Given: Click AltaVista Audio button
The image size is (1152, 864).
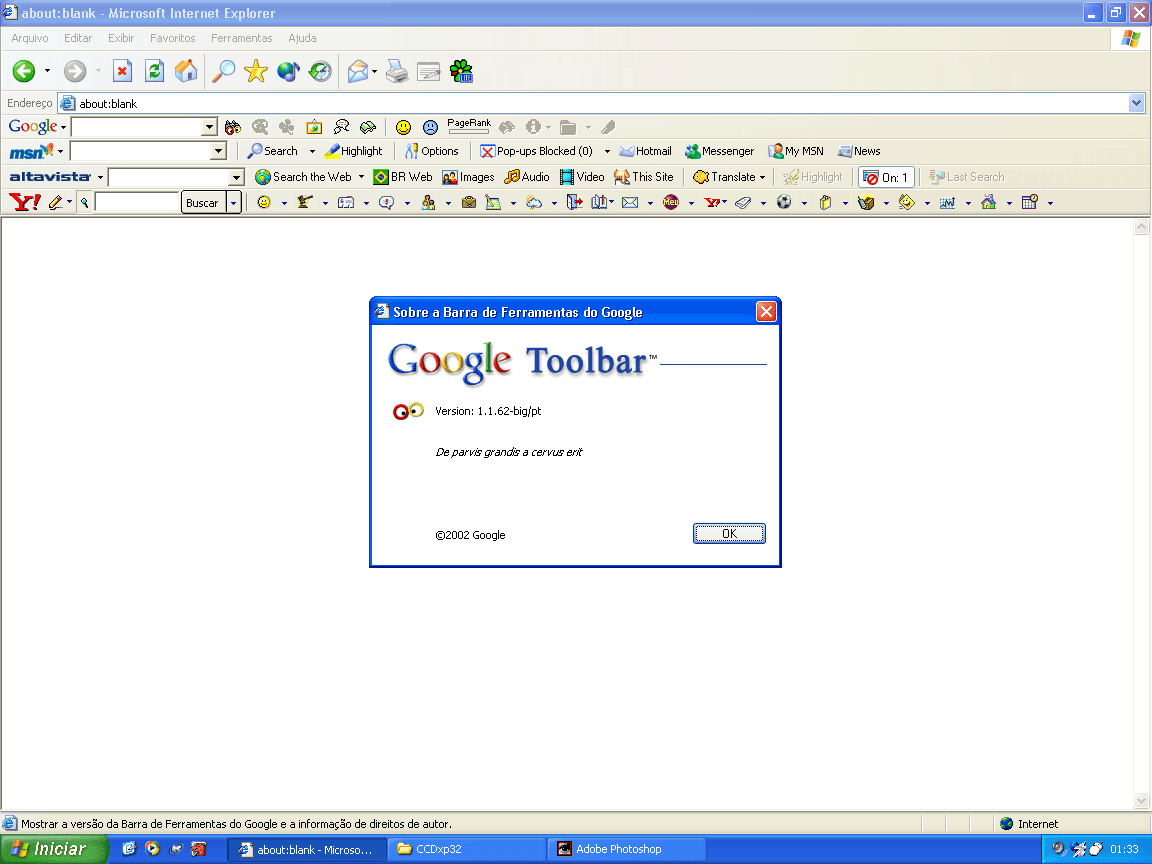Looking at the screenshot, I should [x=527, y=177].
